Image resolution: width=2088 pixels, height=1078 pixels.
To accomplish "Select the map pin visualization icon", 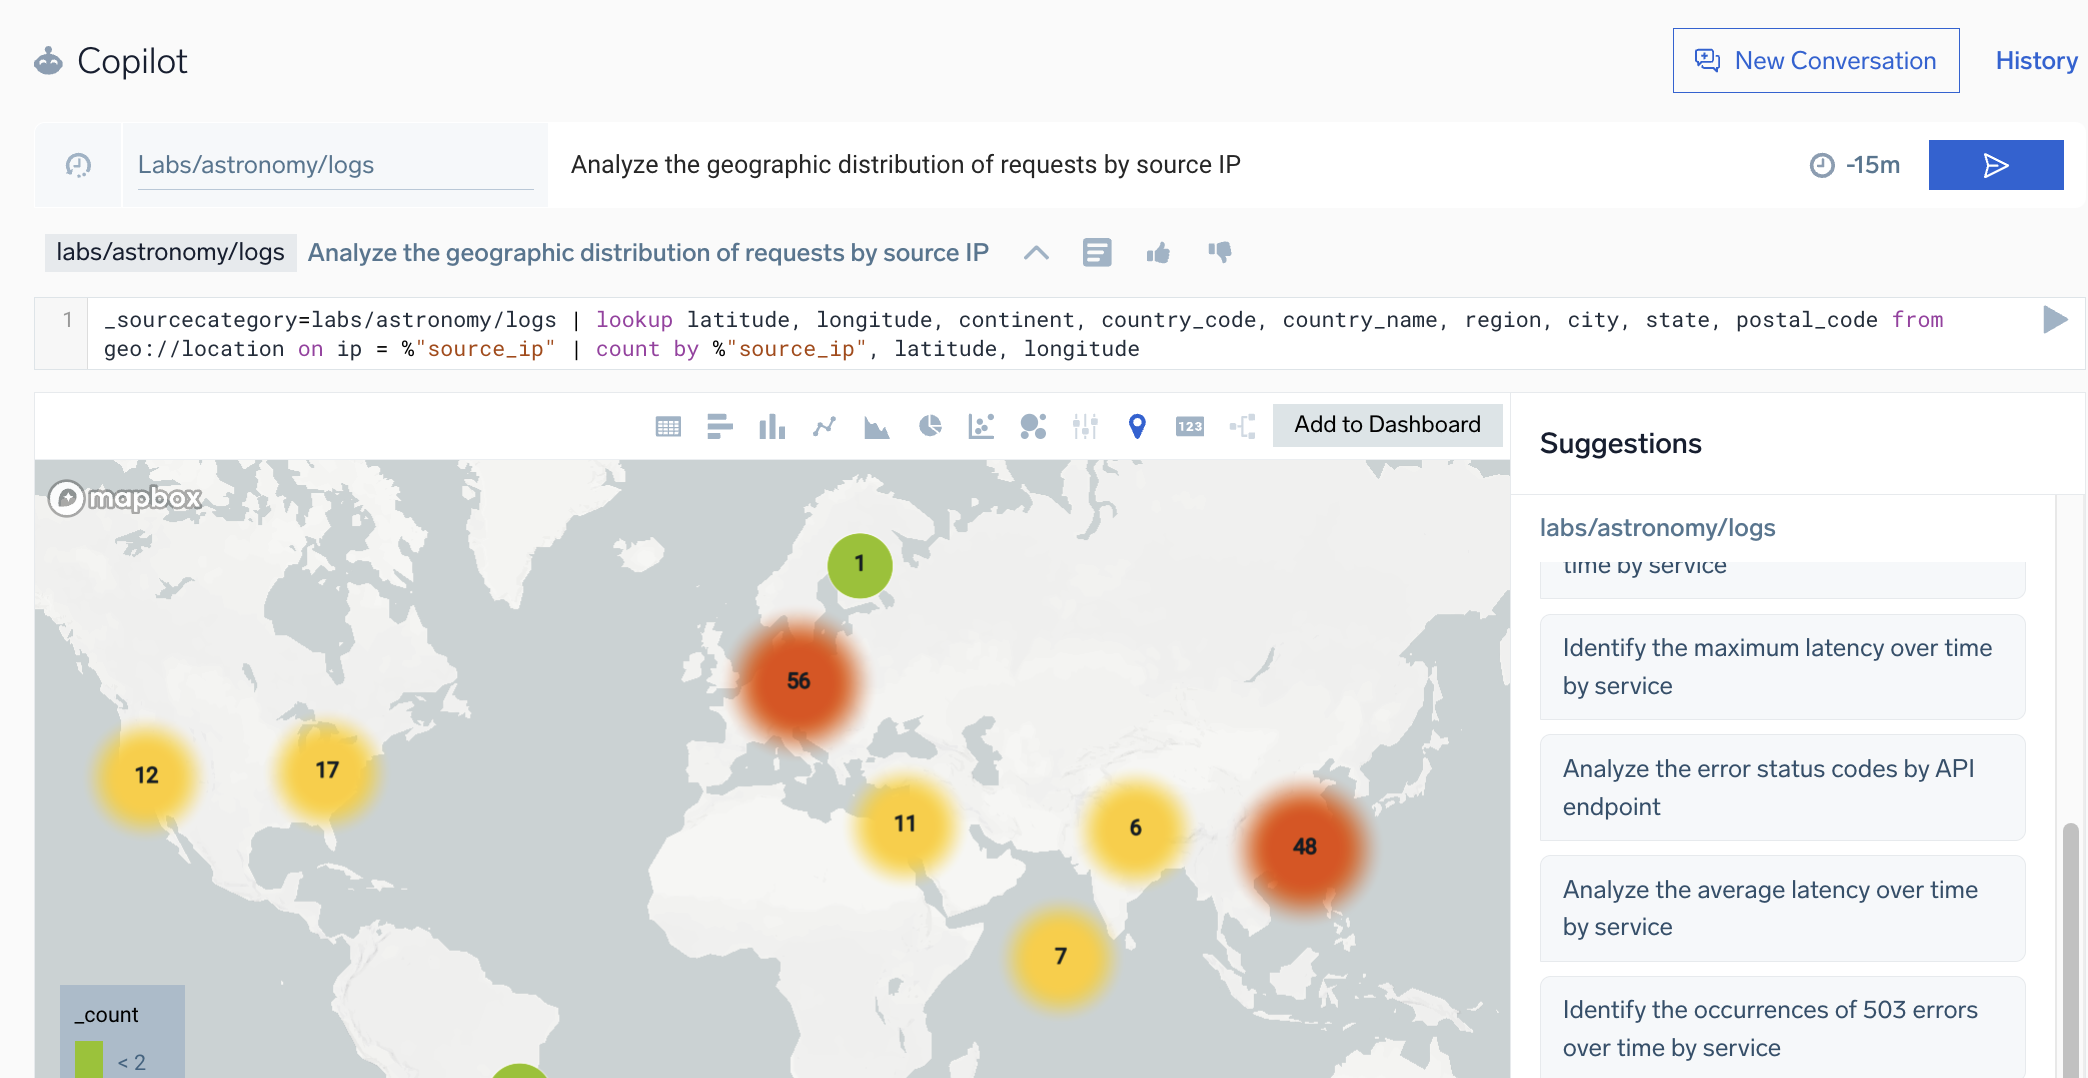I will click(x=1137, y=427).
